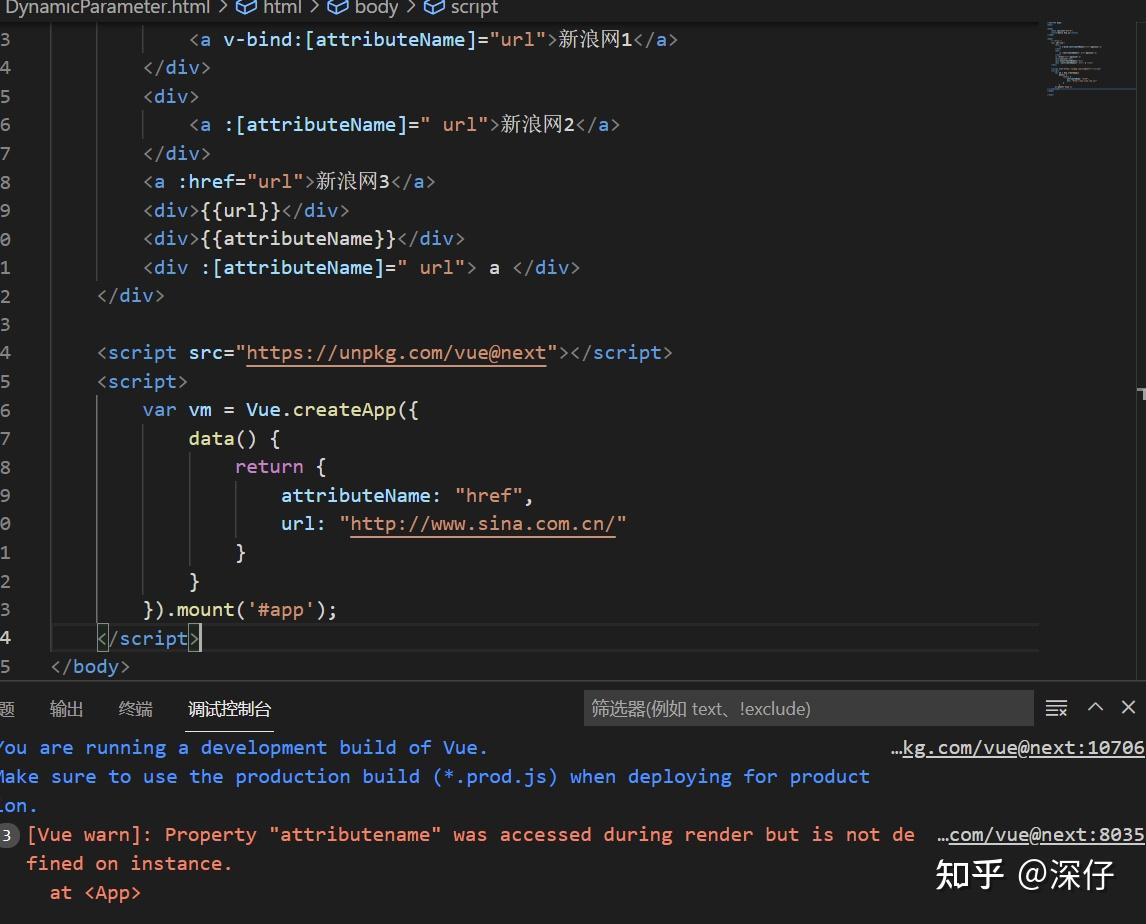The image size is (1146, 924).
Task: Expand the collapsed Vue warning via the 3 badge
Action: coord(8,834)
